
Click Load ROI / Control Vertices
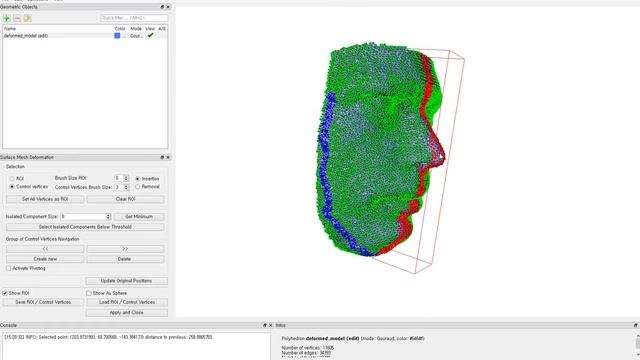[x=127, y=302]
